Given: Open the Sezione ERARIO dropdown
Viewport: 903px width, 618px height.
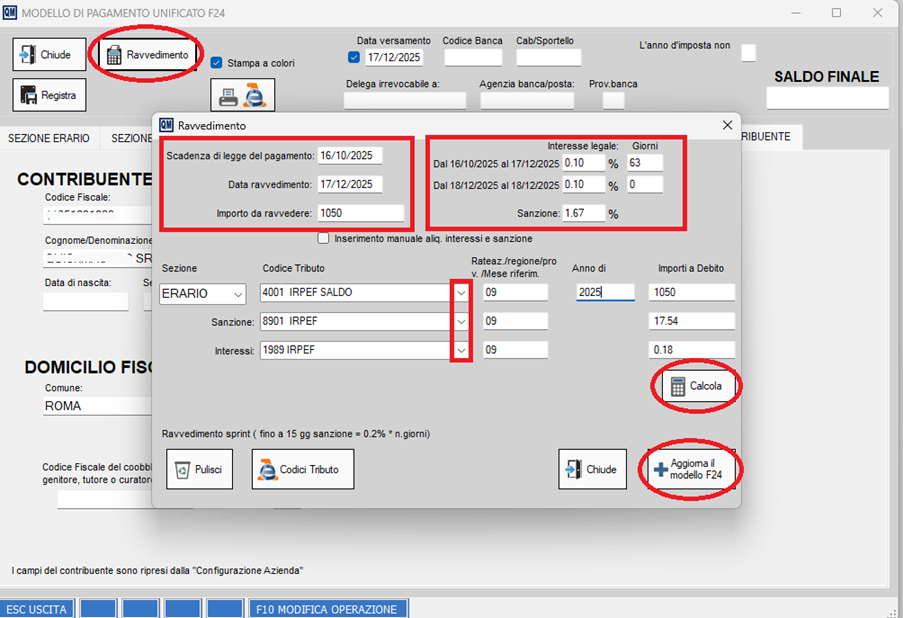Looking at the screenshot, I should tap(237, 293).
